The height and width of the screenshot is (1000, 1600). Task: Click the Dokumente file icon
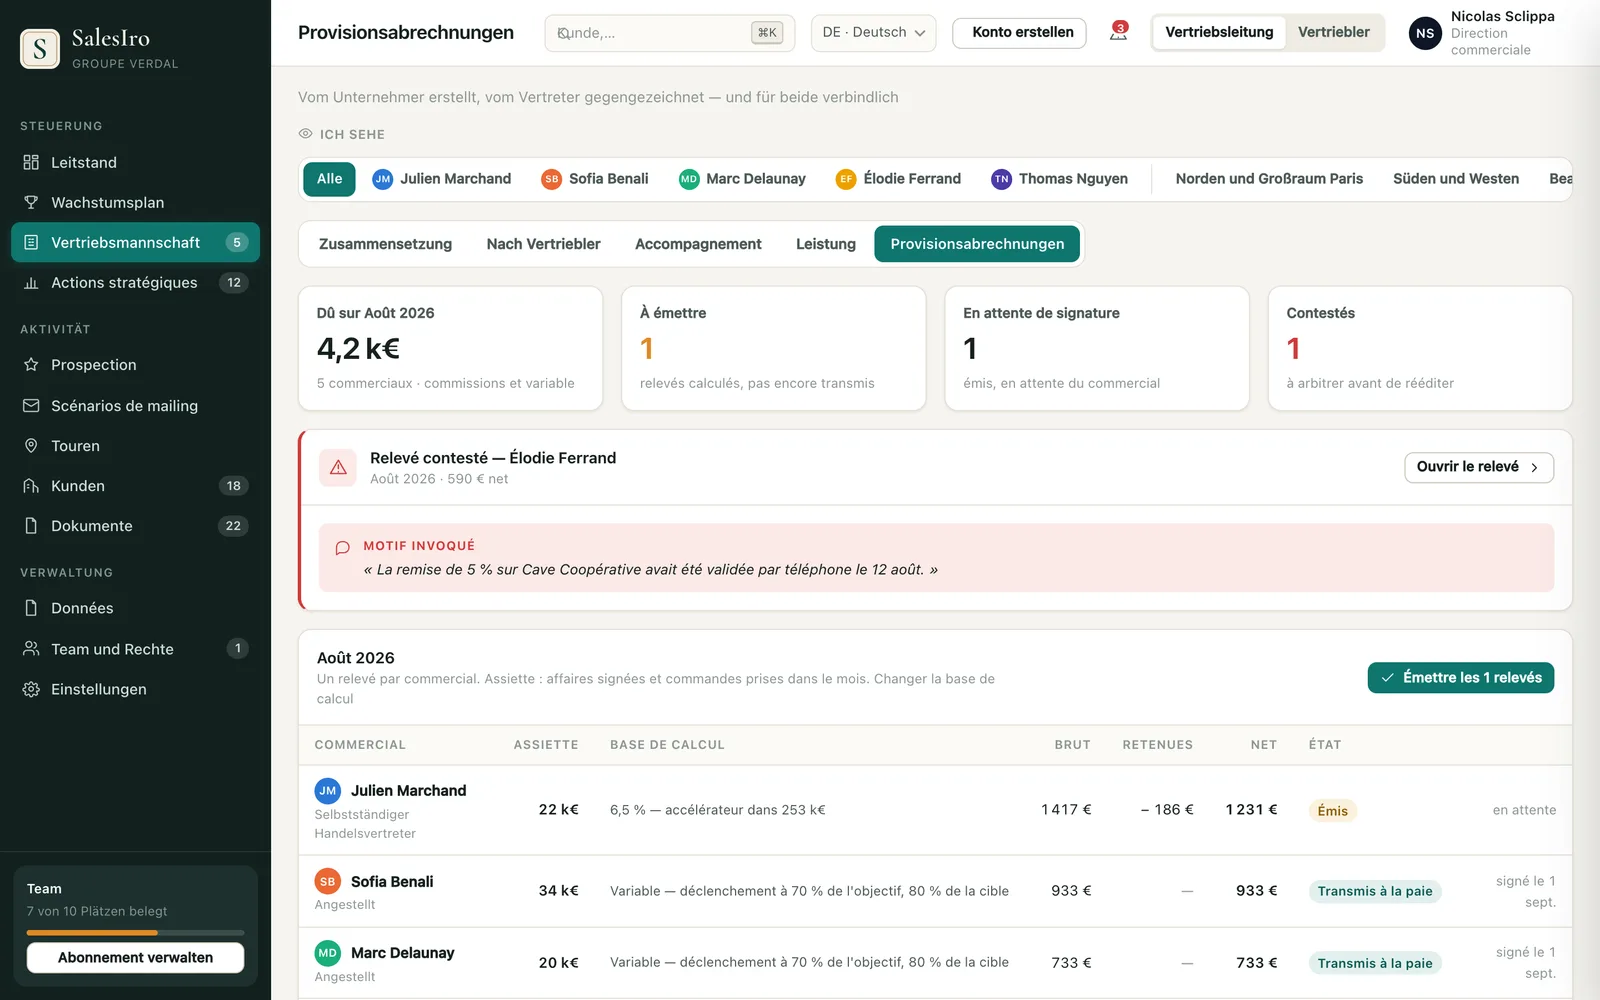(x=31, y=526)
